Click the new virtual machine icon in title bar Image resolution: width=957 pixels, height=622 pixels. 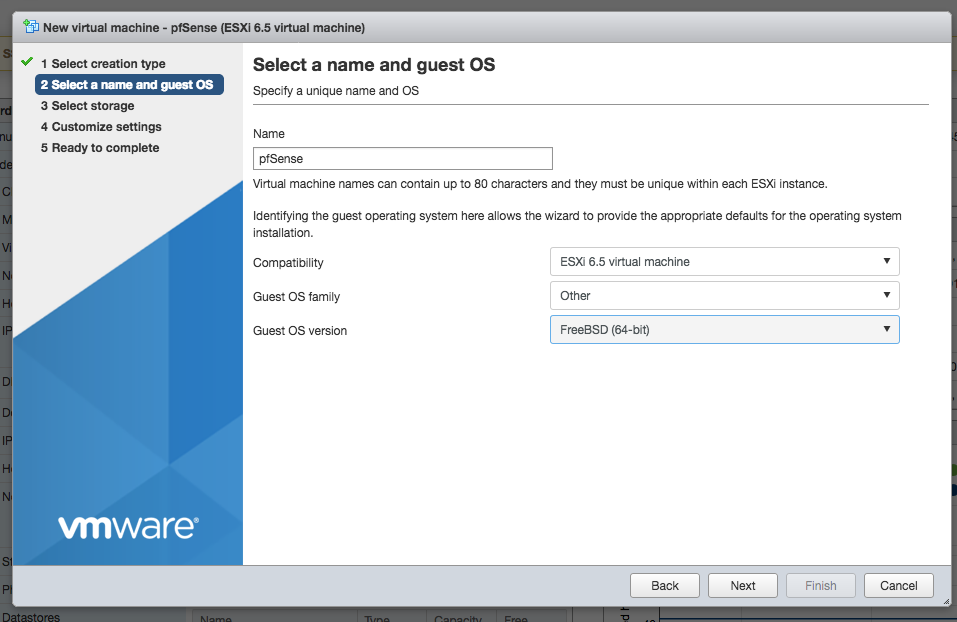(30, 26)
